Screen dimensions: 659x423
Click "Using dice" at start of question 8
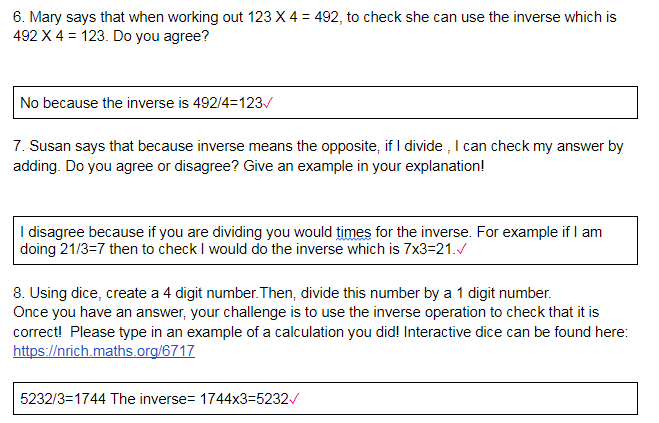pos(65,293)
